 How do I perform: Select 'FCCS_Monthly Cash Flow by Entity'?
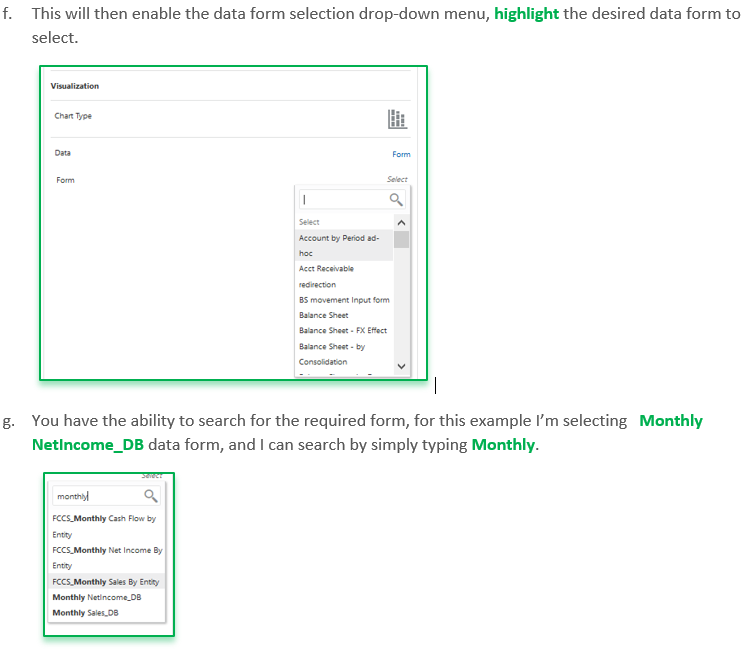[x=107, y=526]
